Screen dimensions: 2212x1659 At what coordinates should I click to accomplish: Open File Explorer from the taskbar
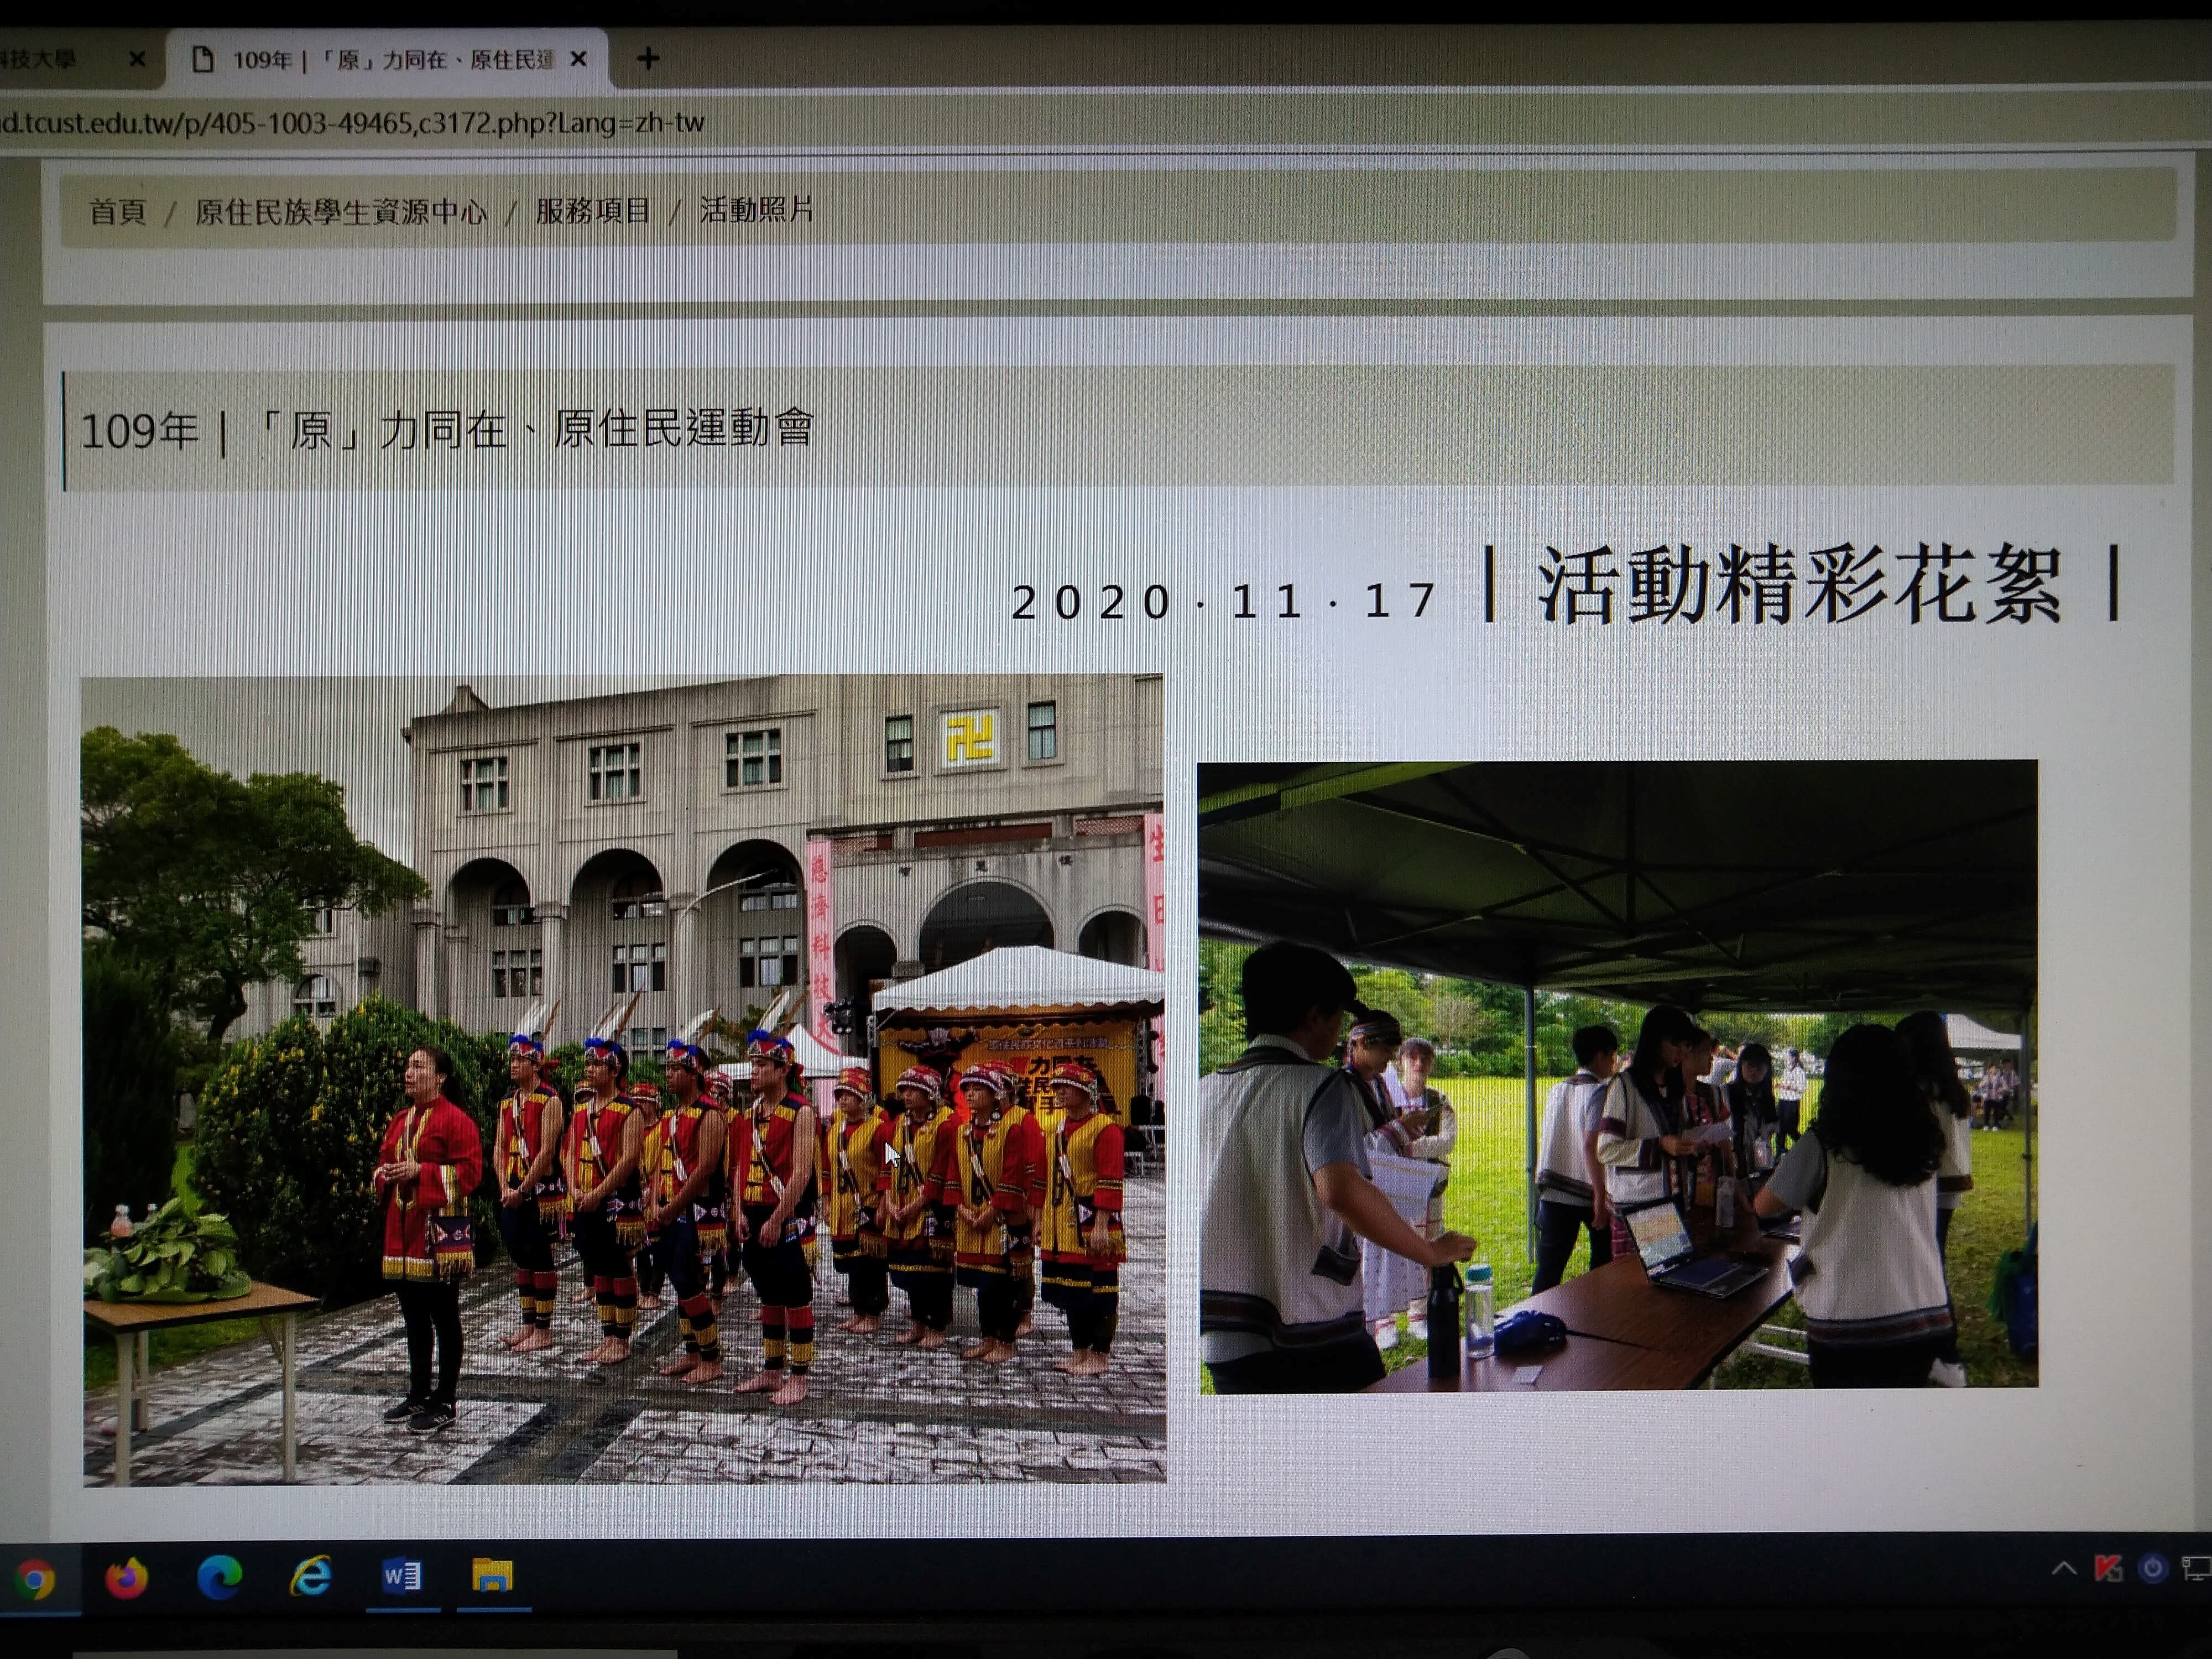(492, 1576)
